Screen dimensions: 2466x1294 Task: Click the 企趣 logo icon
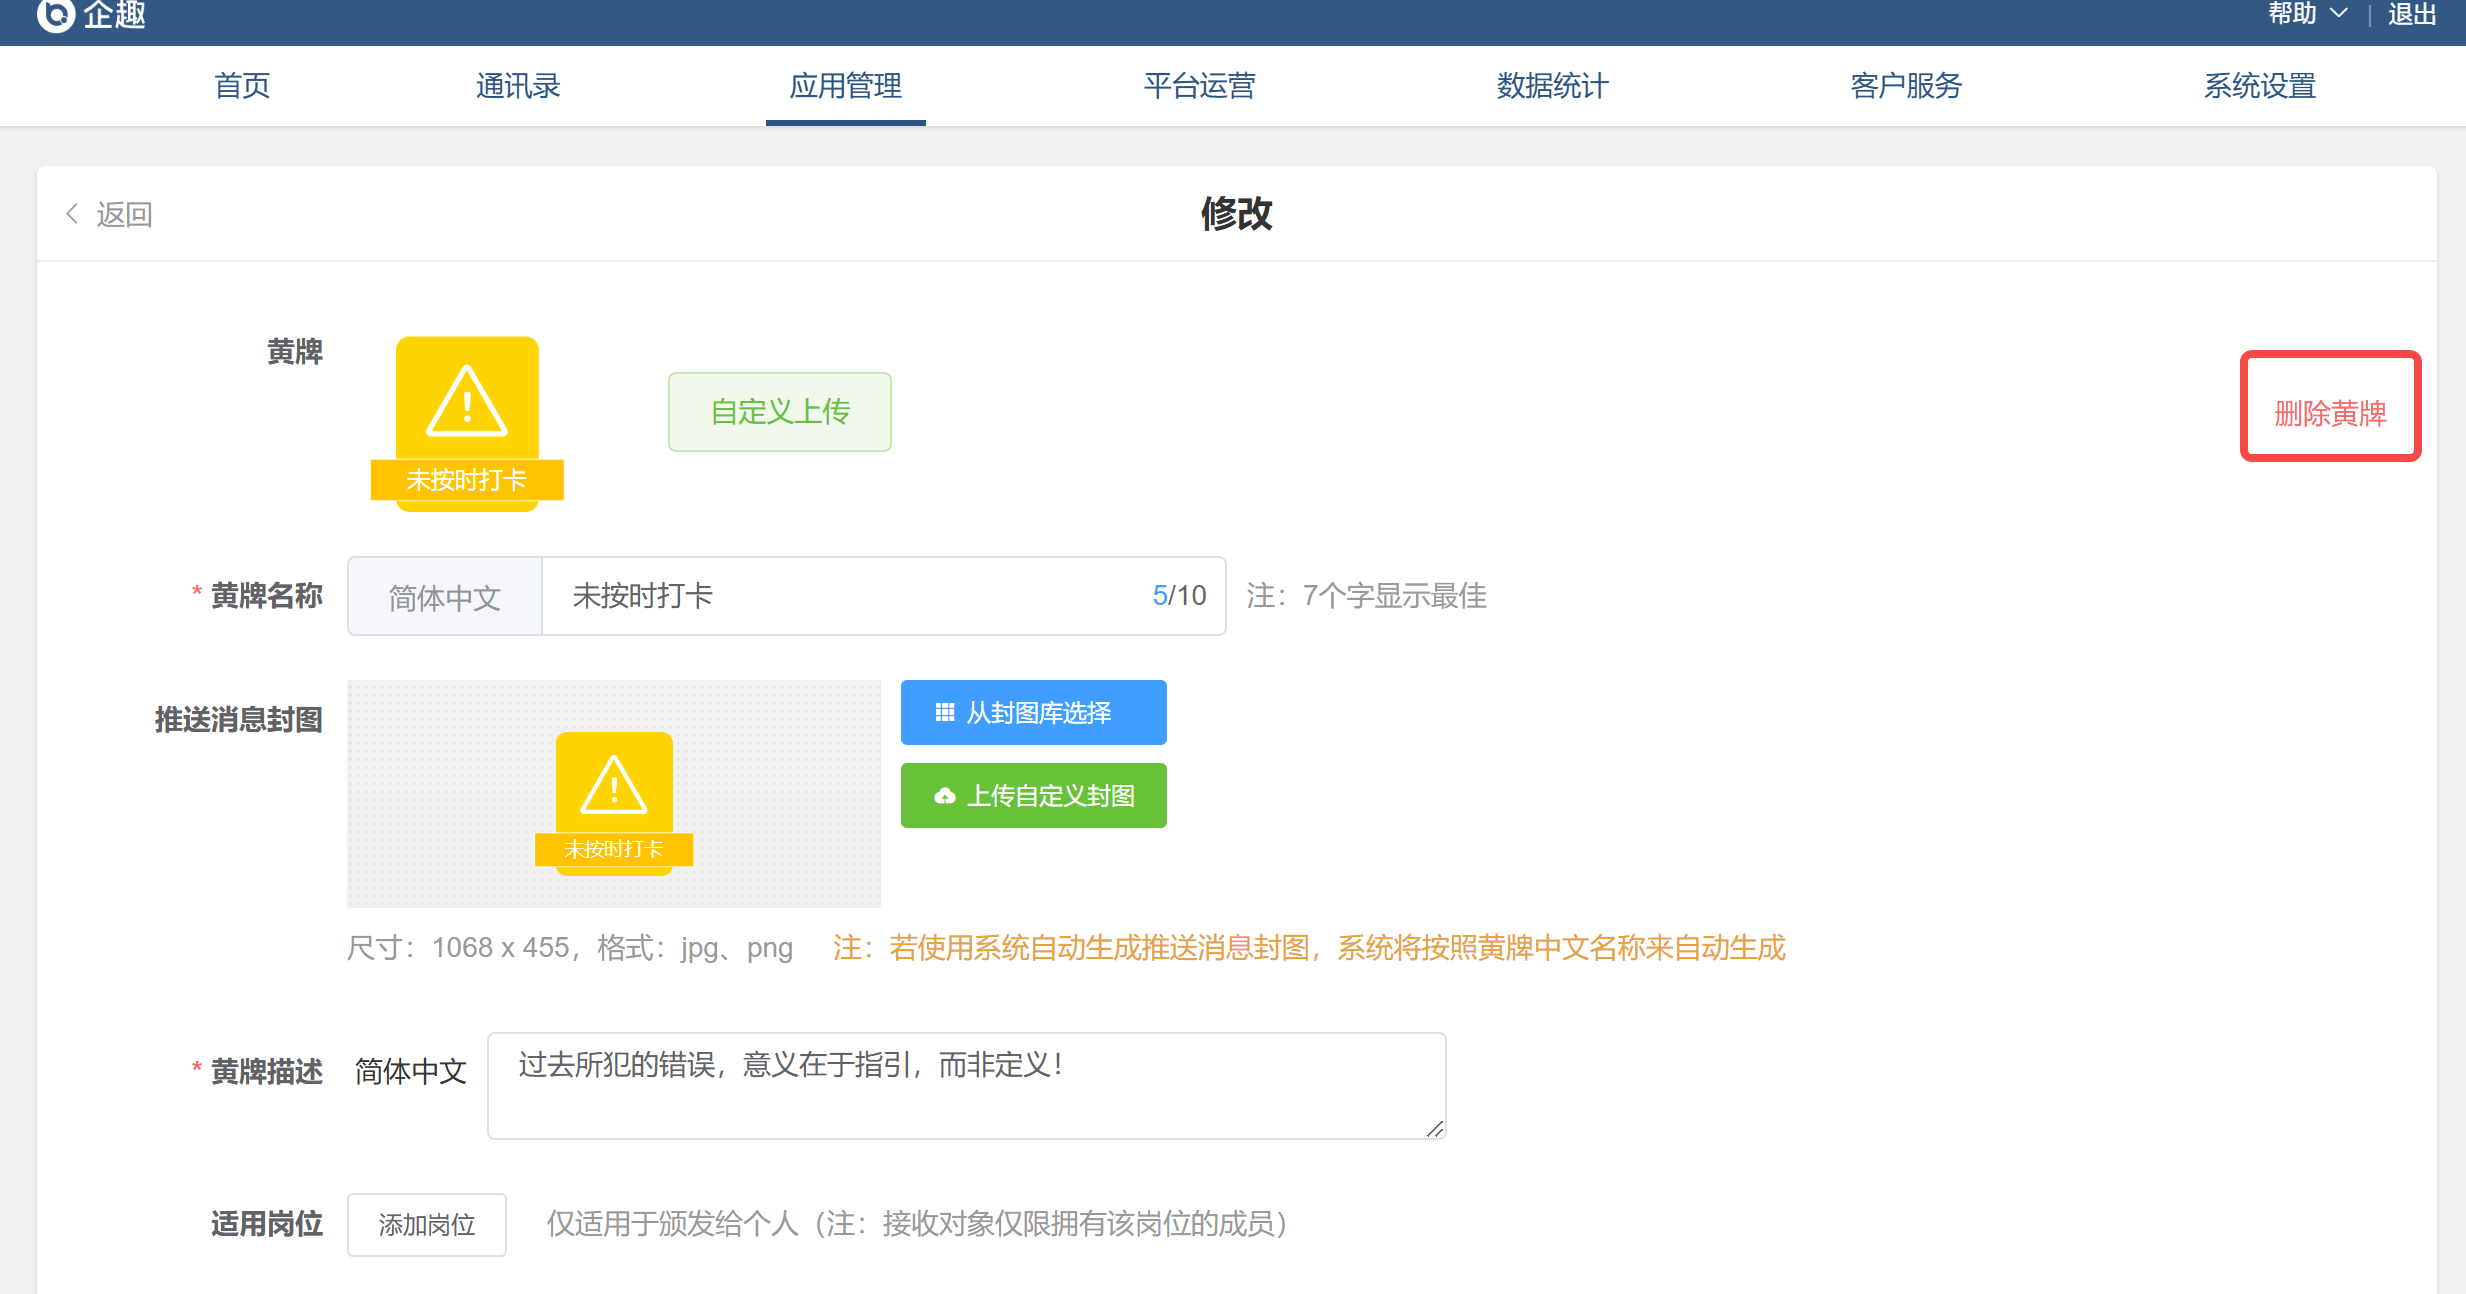click(55, 14)
